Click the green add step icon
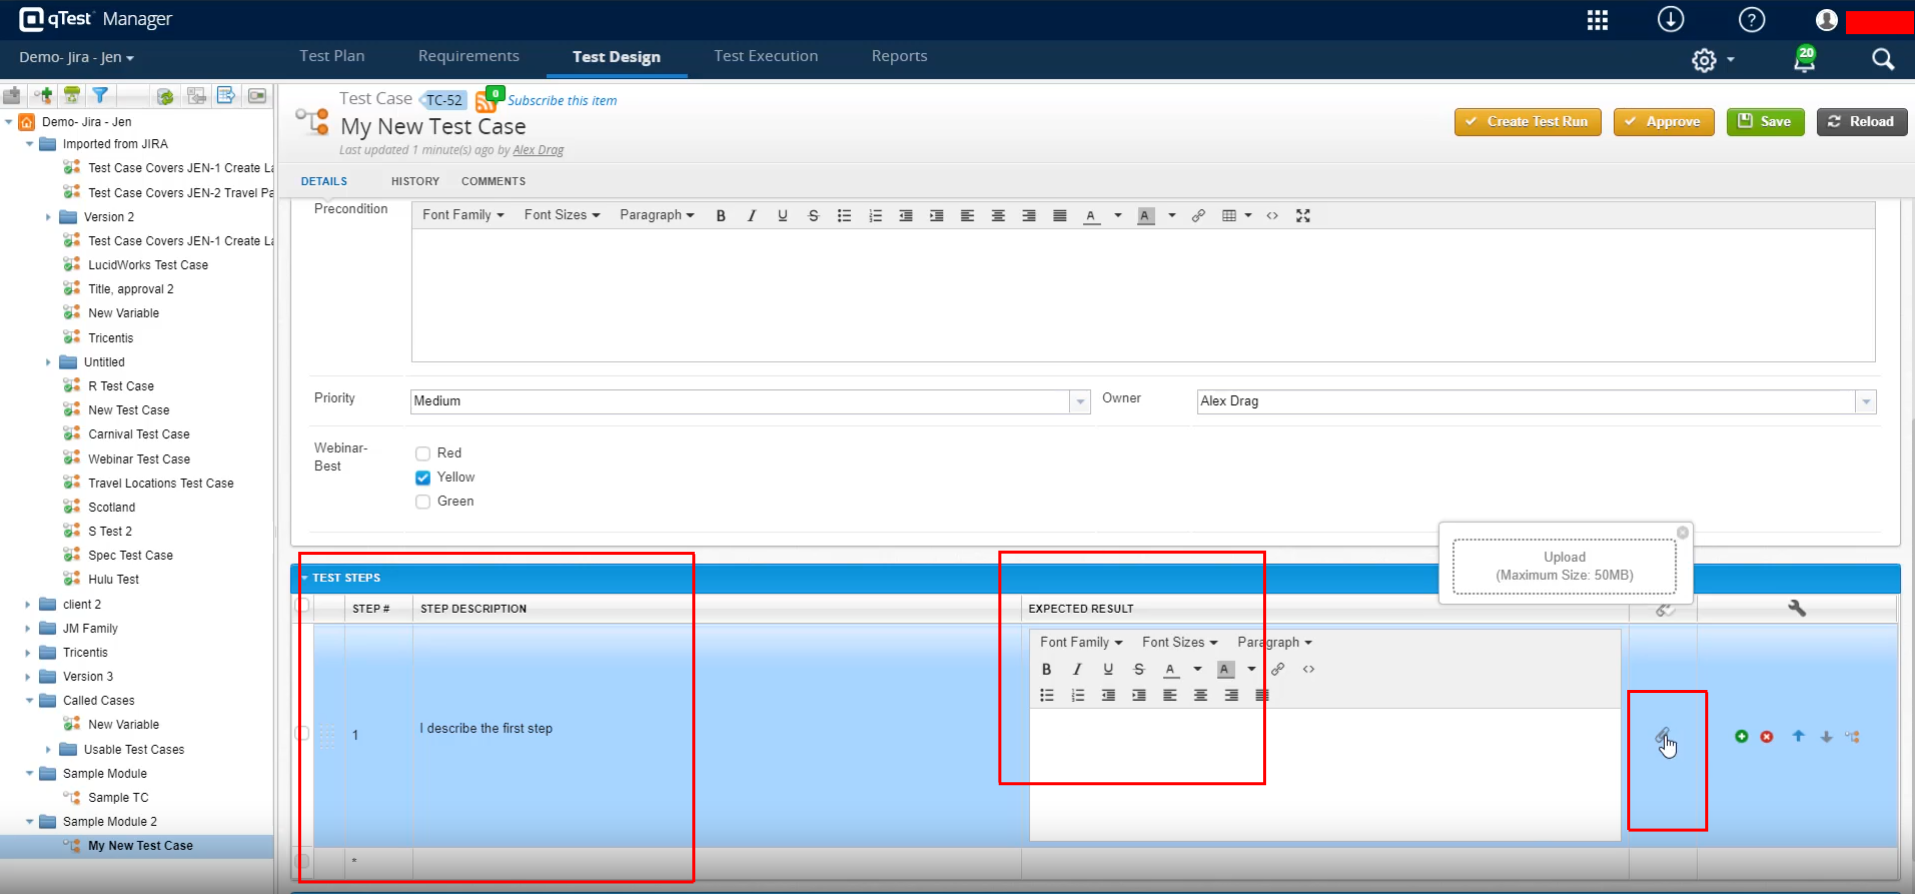The height and width of the screenshot is (894, 1915). click(1741, 736)
